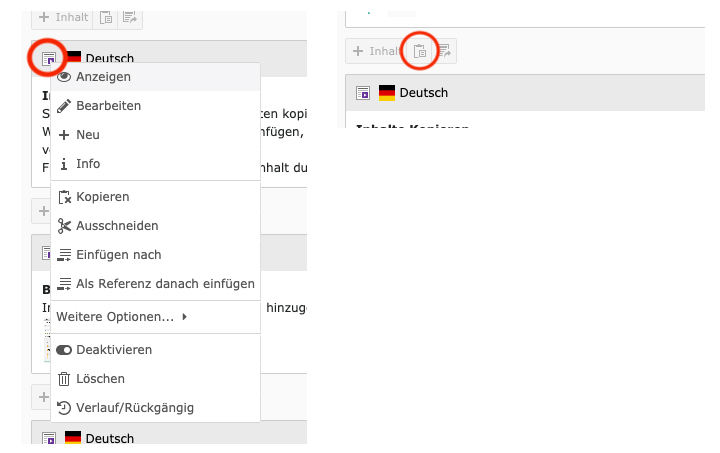720x453 pixels.
Task: Click the German flag in the right panel header
Action: (387, 93)
